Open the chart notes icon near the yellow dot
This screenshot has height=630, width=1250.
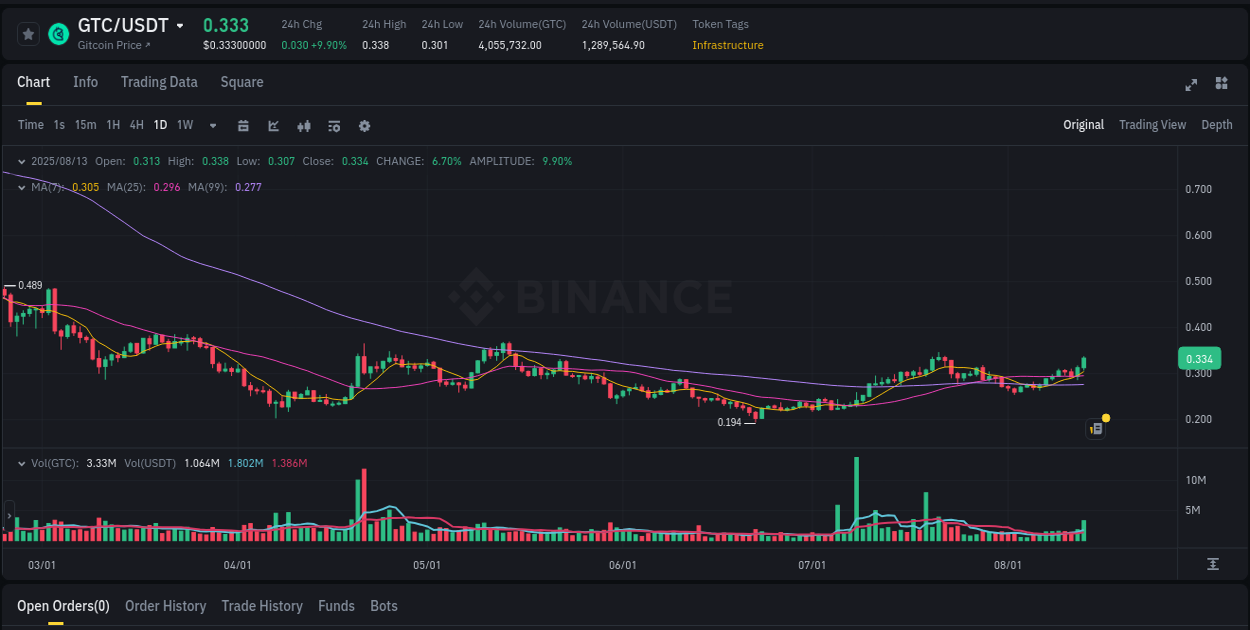[1094, 428]
